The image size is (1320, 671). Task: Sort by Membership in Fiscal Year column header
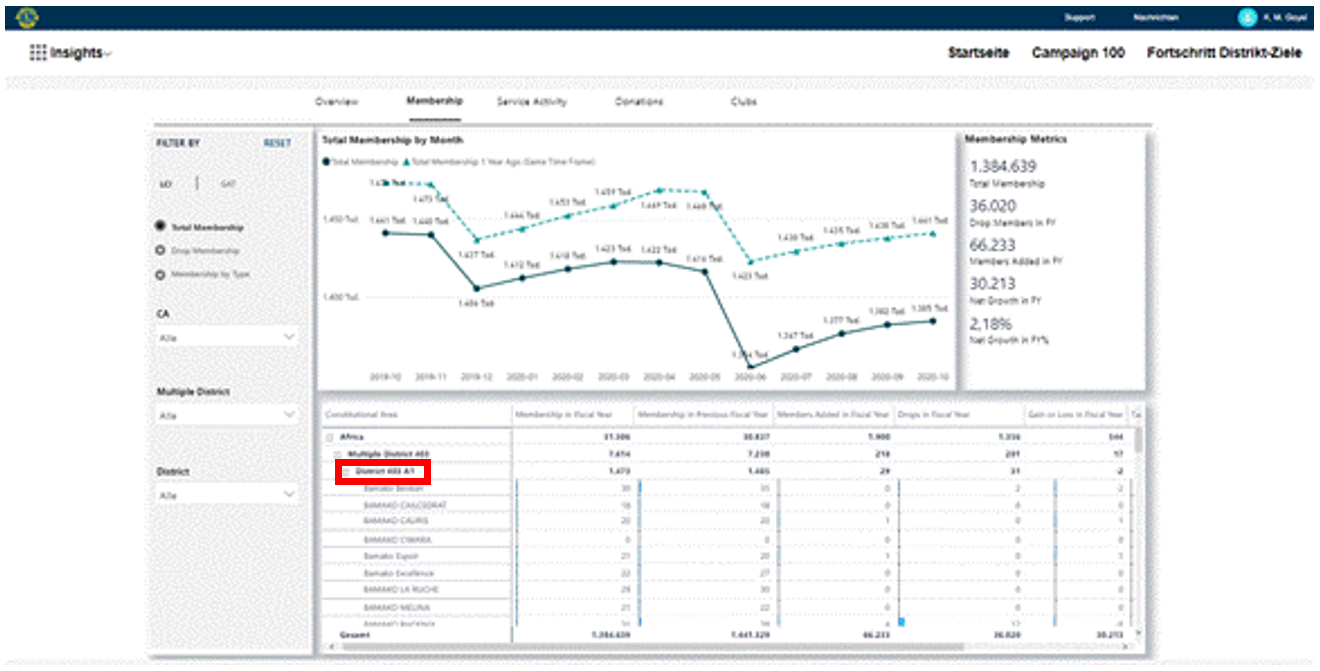pyautogui.click(x=571, y=414)
